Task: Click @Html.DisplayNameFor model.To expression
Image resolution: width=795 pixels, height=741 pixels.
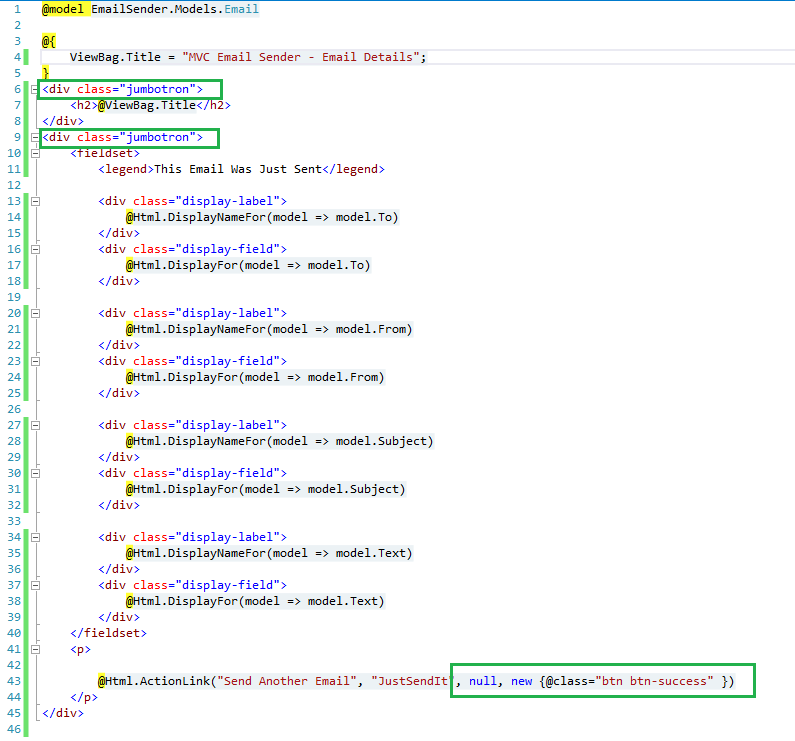Action: [262, 217]
